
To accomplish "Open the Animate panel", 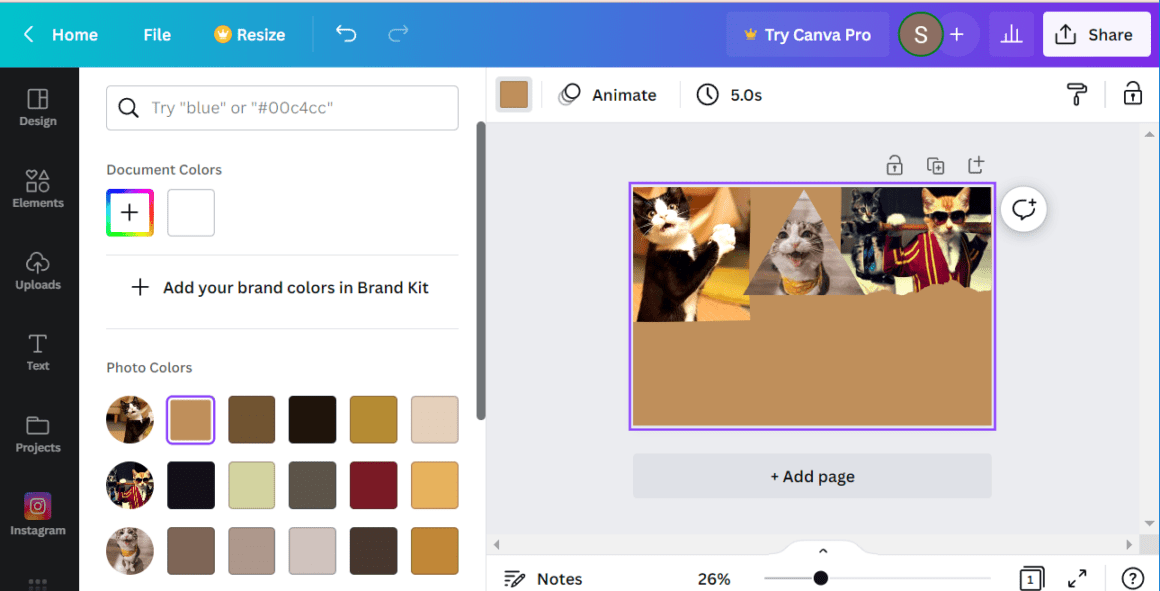I will coord(609,94).
